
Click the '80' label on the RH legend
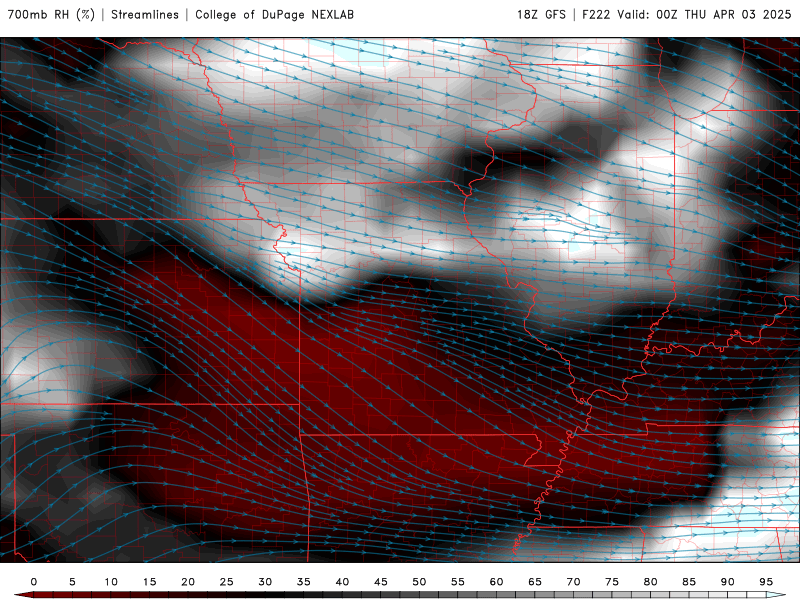[x=650, y=582]
